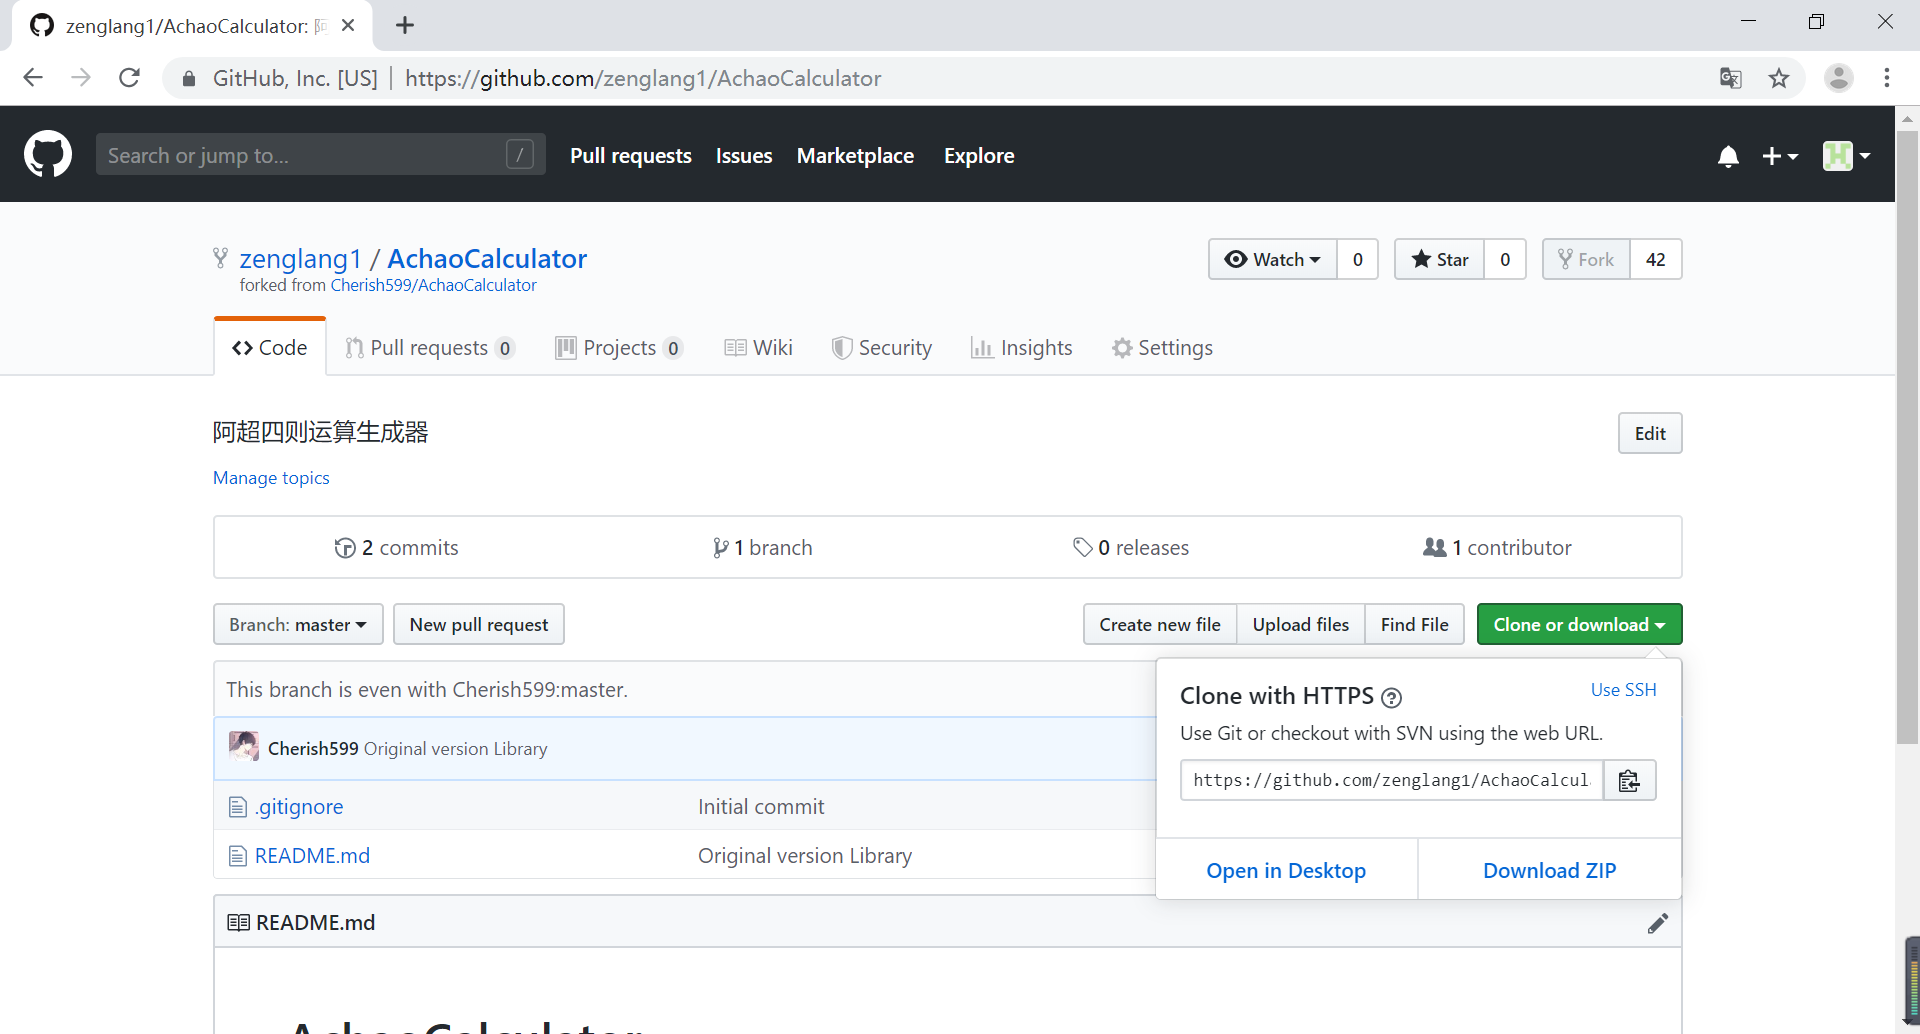The height and width of the screenshot is (1034, 1920).
Task: View the stargazers count next to Star
Action: 1505,259
